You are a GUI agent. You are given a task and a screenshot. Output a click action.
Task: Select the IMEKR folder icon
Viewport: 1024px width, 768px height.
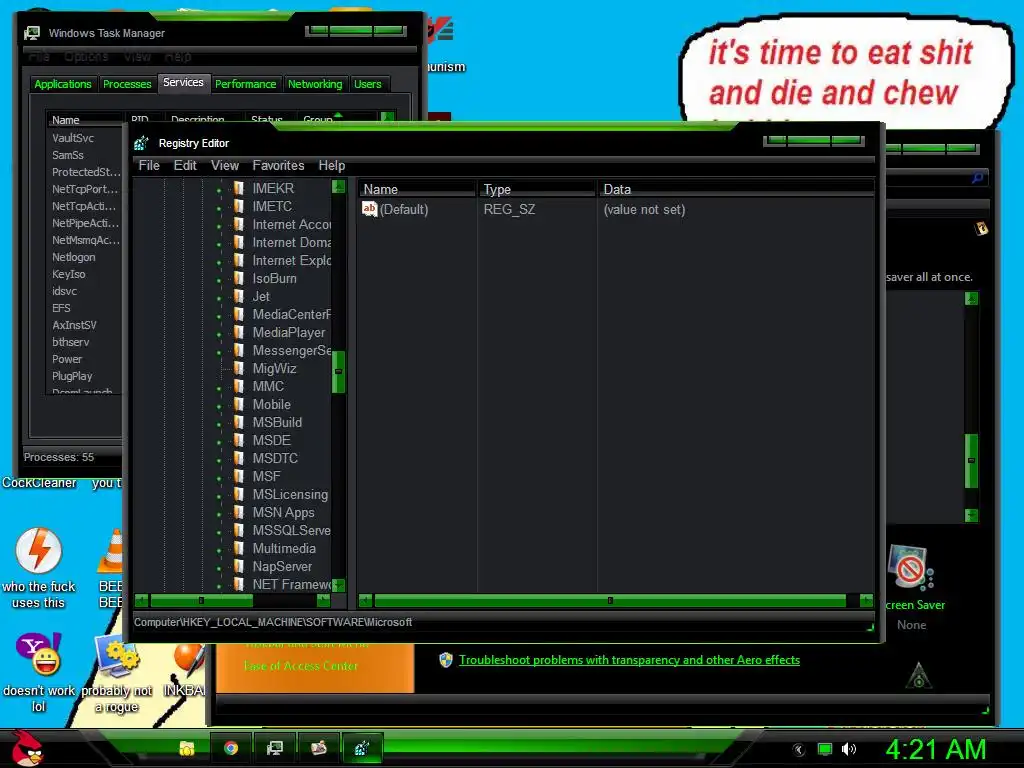[239, 188]
